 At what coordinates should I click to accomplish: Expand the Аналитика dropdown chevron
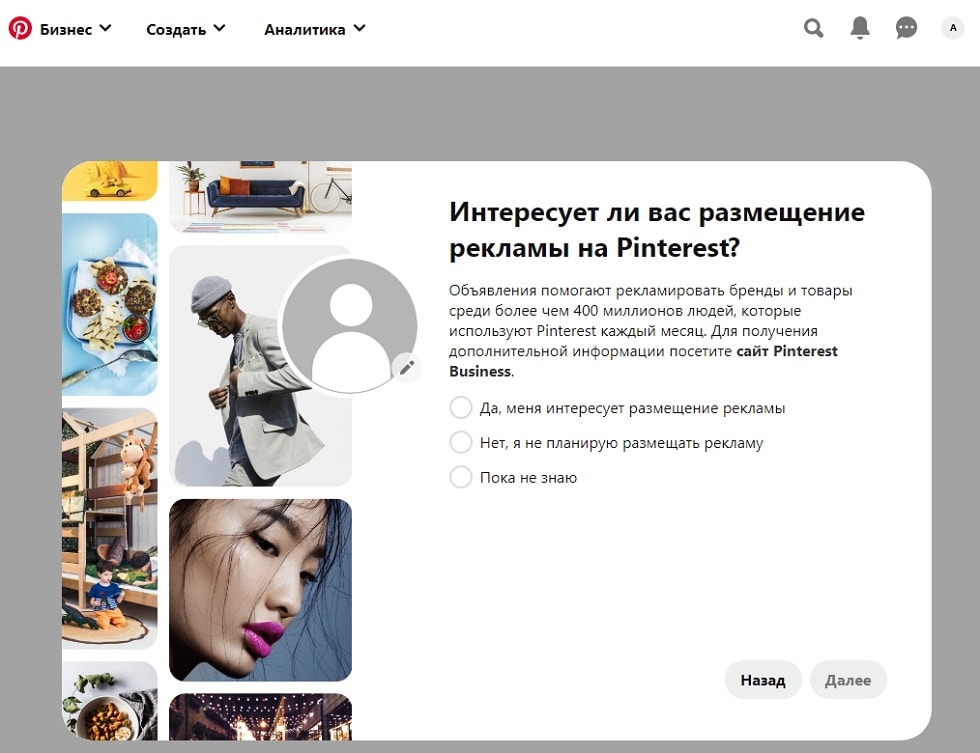pos(359,29)
